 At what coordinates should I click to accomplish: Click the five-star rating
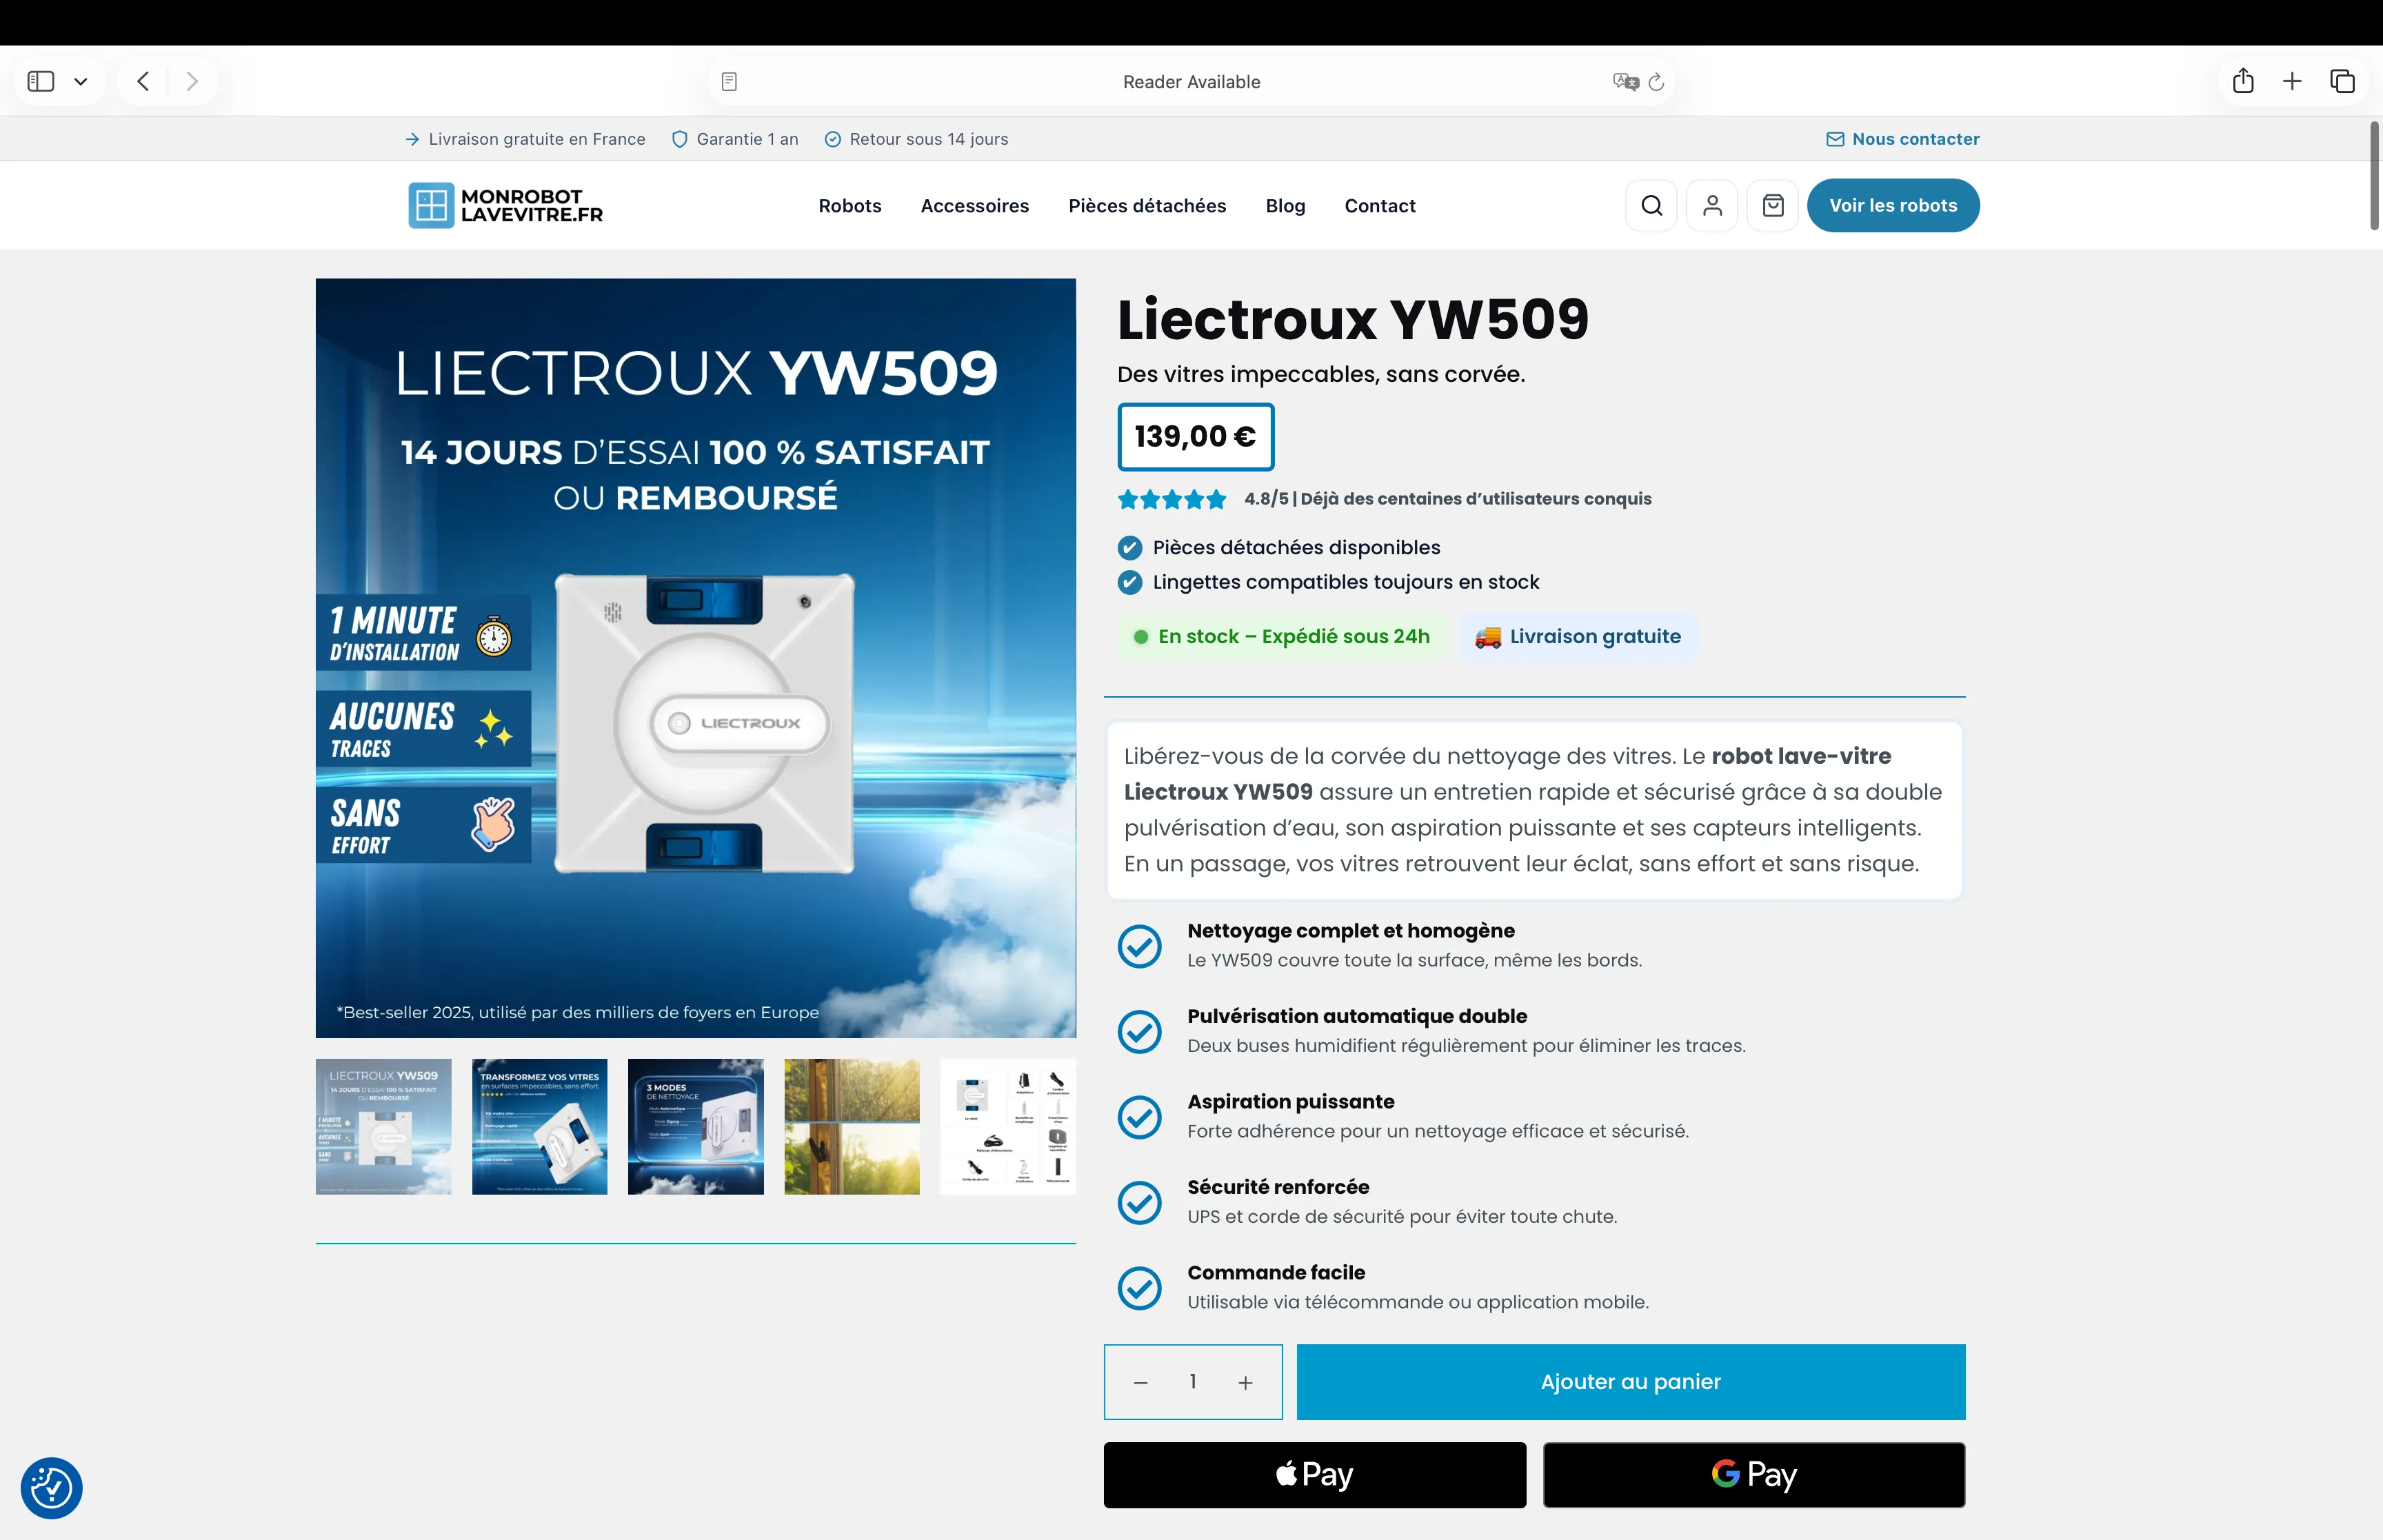(1172, 499)
